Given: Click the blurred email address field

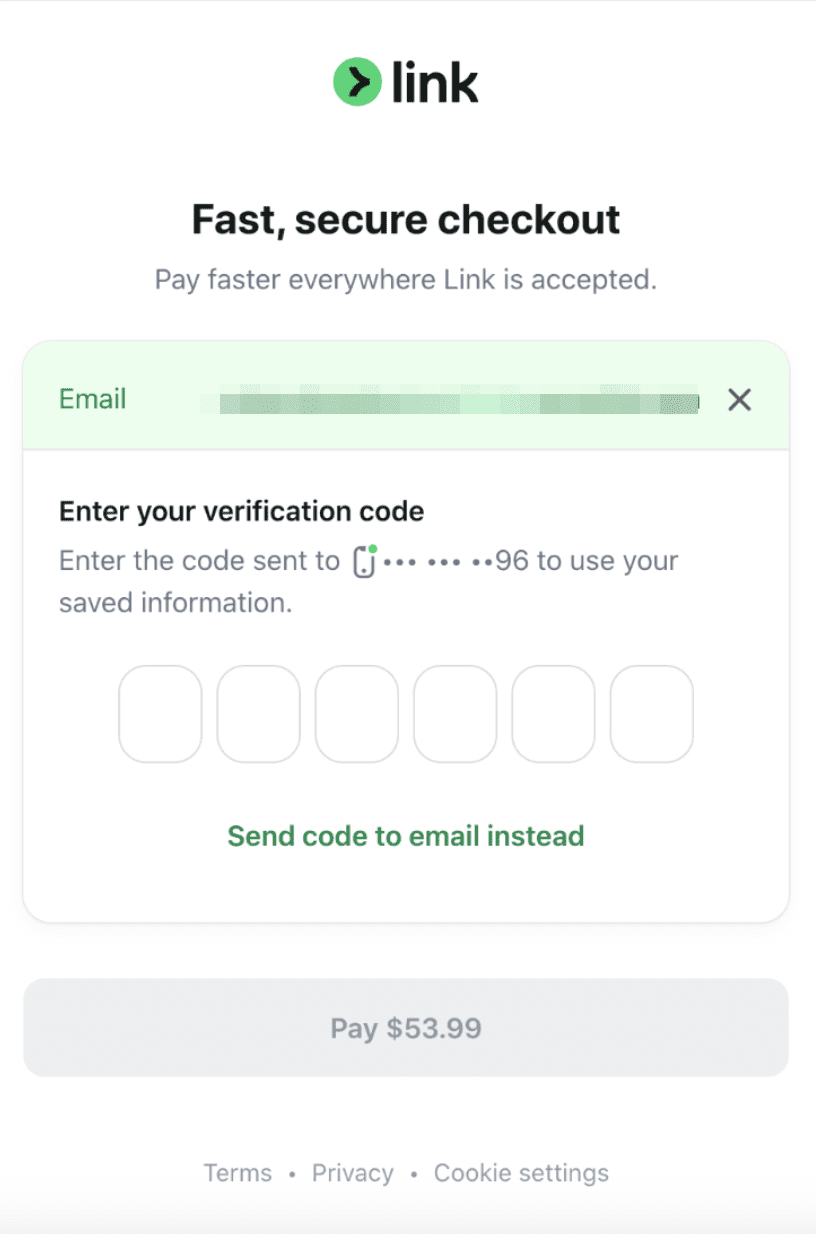Looking at the screenshot, I should point(450,402).
